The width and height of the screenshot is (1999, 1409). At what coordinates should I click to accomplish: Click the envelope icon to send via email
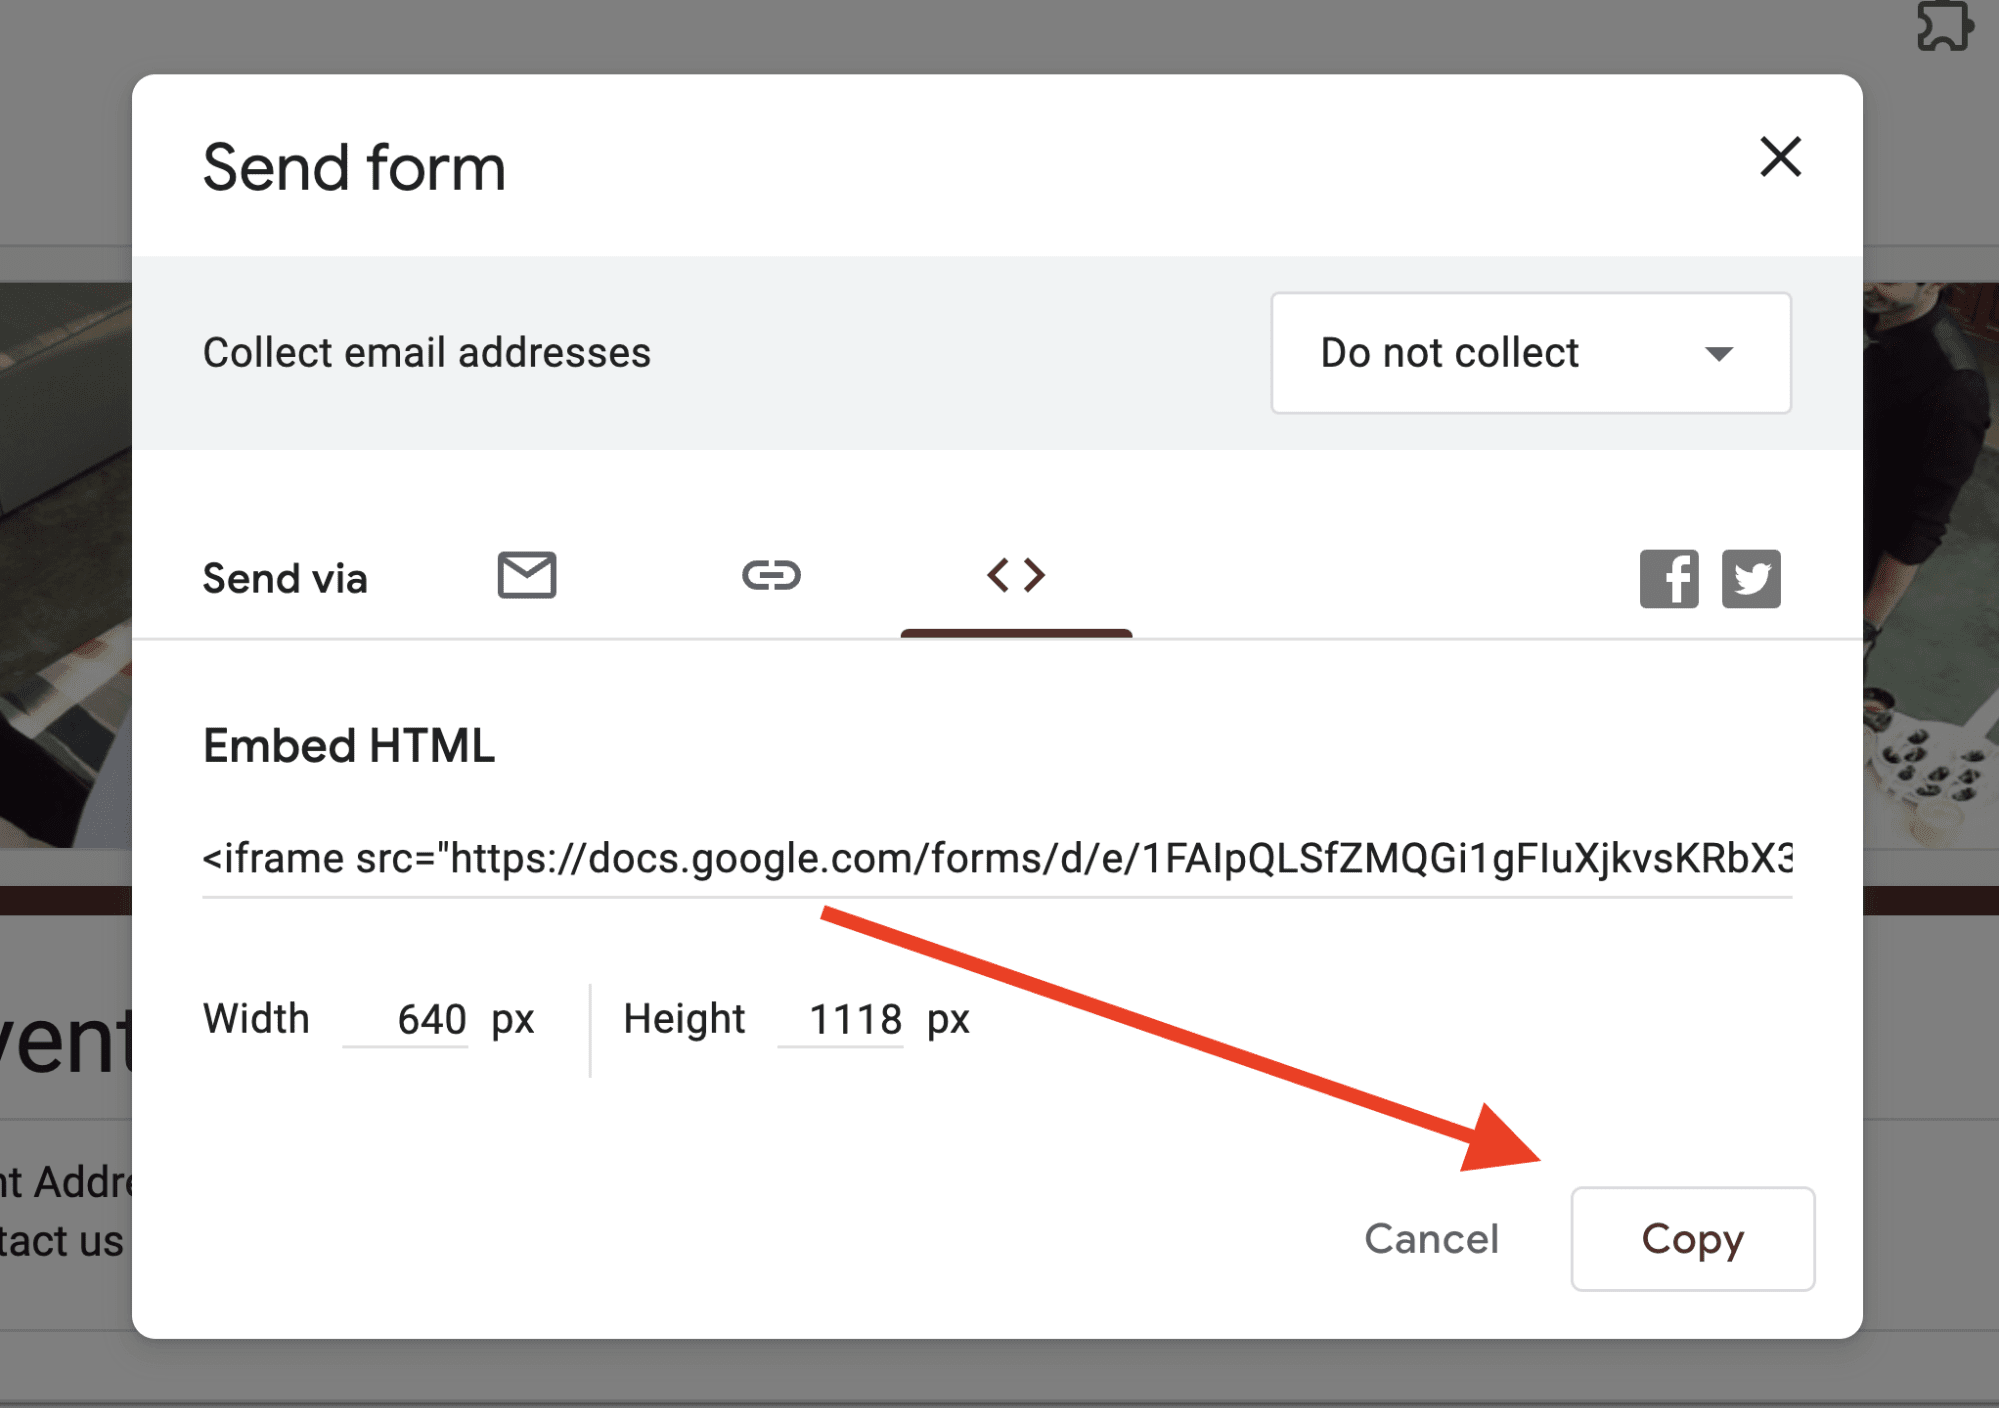[x=527, y=576]
